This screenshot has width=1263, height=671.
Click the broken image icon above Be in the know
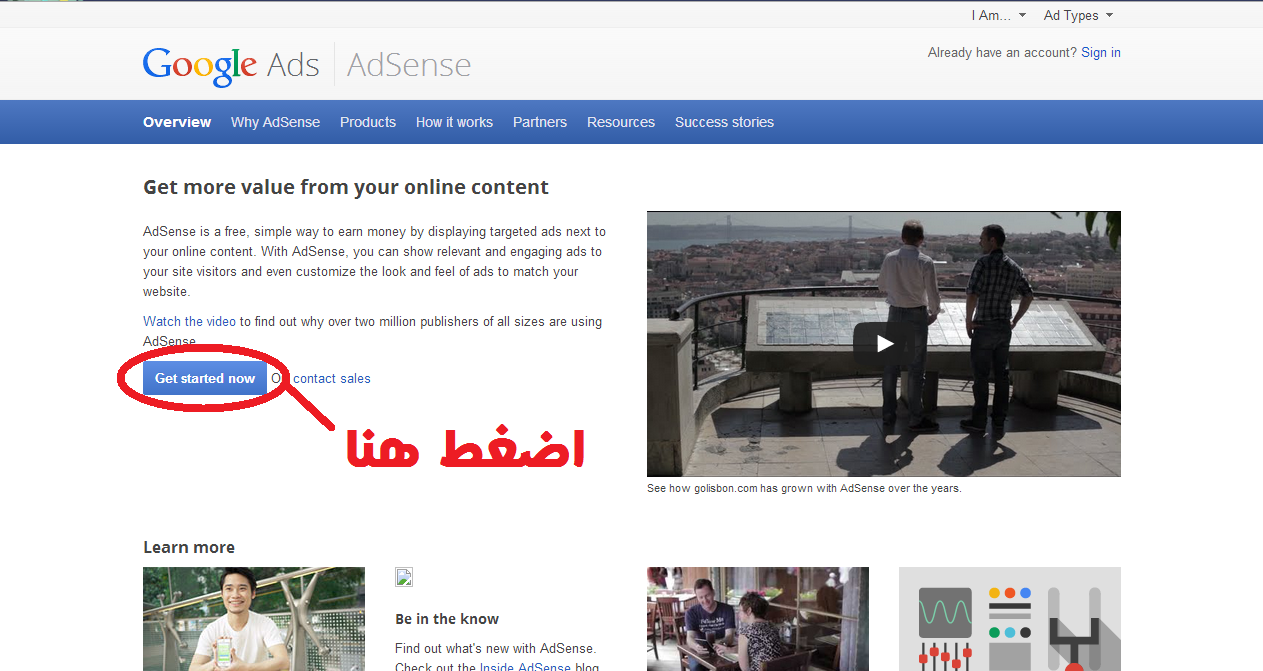pos(404,577)
